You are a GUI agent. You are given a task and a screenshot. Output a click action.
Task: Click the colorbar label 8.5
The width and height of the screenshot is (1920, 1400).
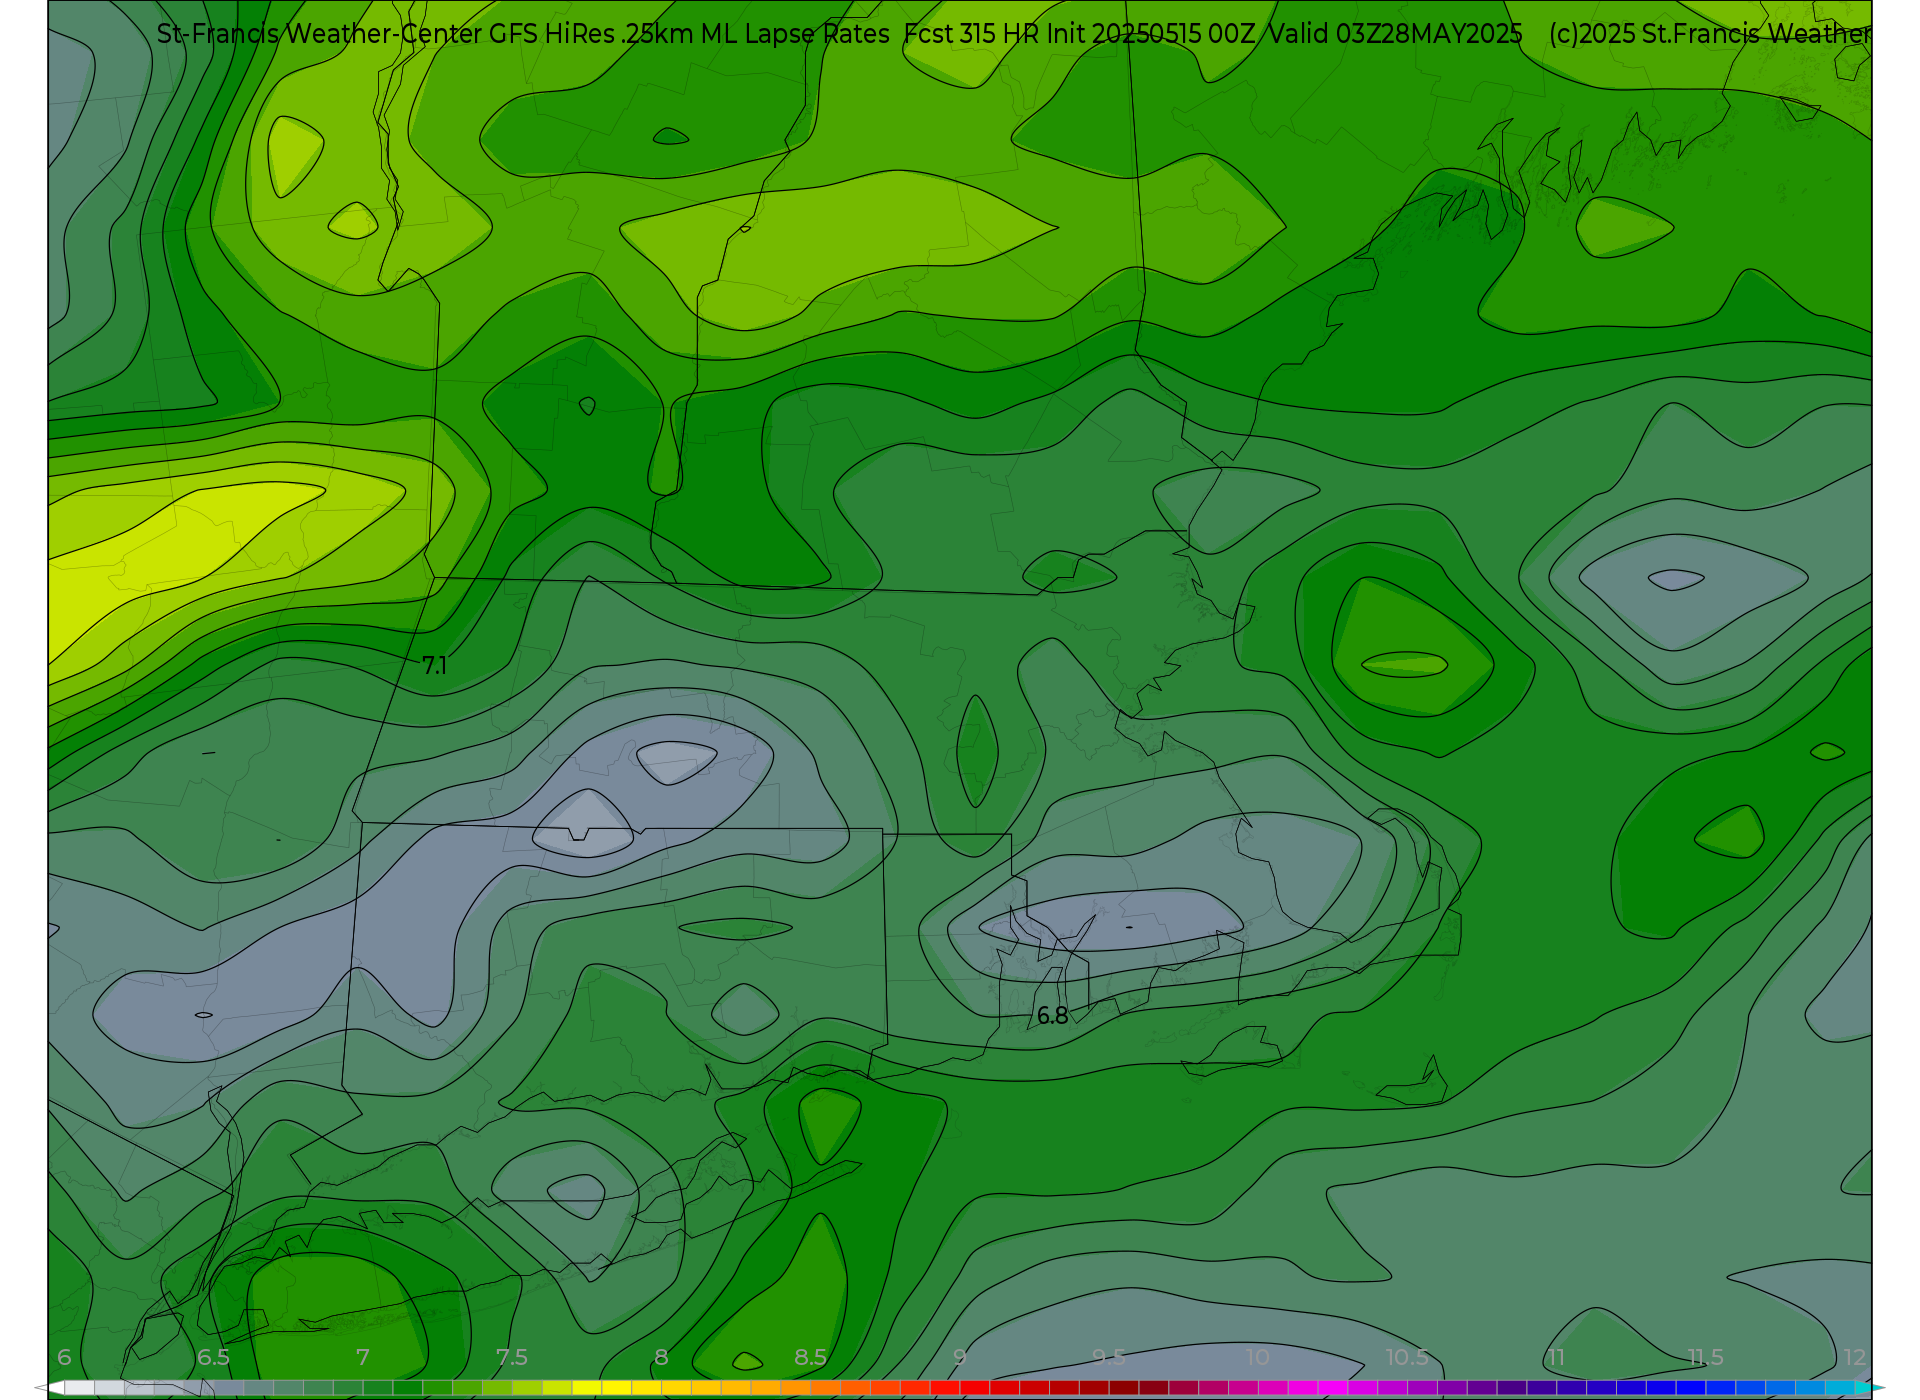coord(810,1357)
